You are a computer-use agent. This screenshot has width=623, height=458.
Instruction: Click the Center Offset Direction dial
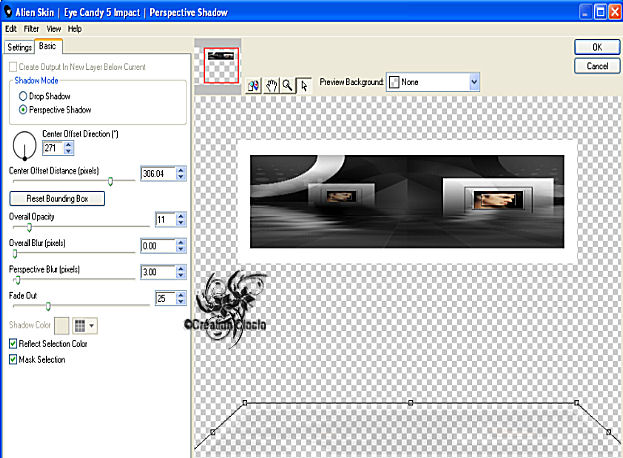23,148
